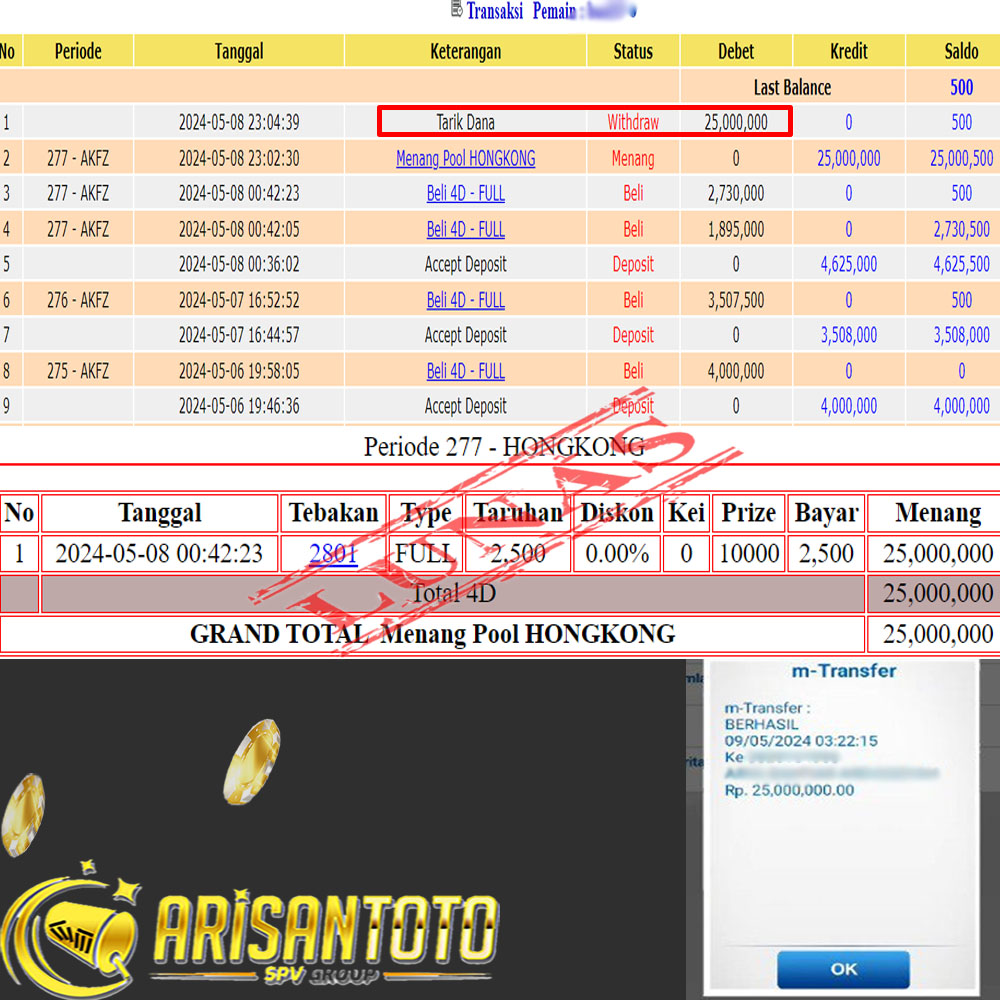Image resolution: width=1000 pixels, height=1000 pixels.
Task: Click the period 276 - AKFZ
Action: tap(78, 300)
